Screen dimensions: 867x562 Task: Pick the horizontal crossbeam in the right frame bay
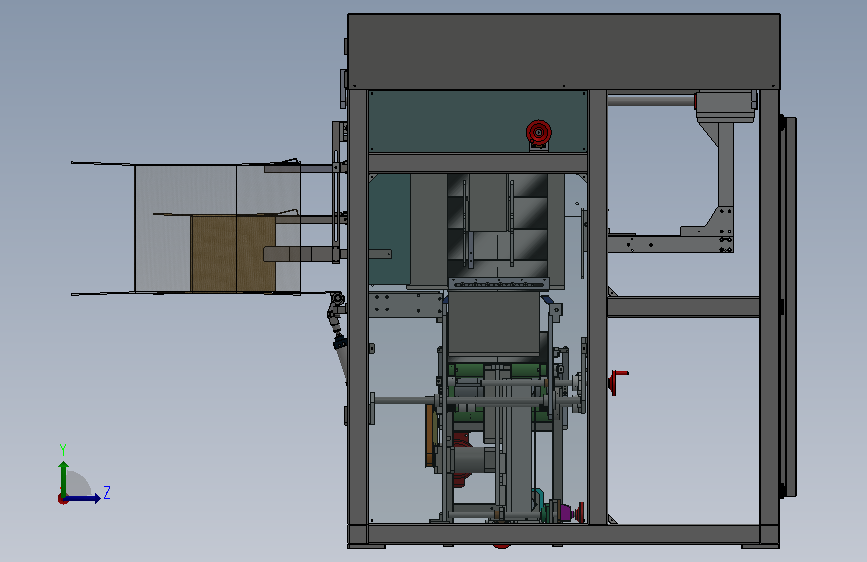[683, 307]
